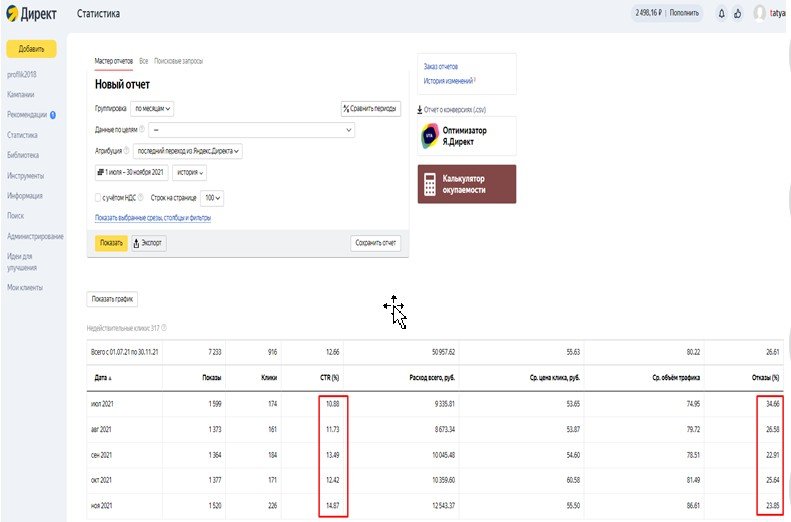This screenshot has height=522, width=791.
Task: Click the thumbs-up feedback icon
Action: tap(737, 14)
